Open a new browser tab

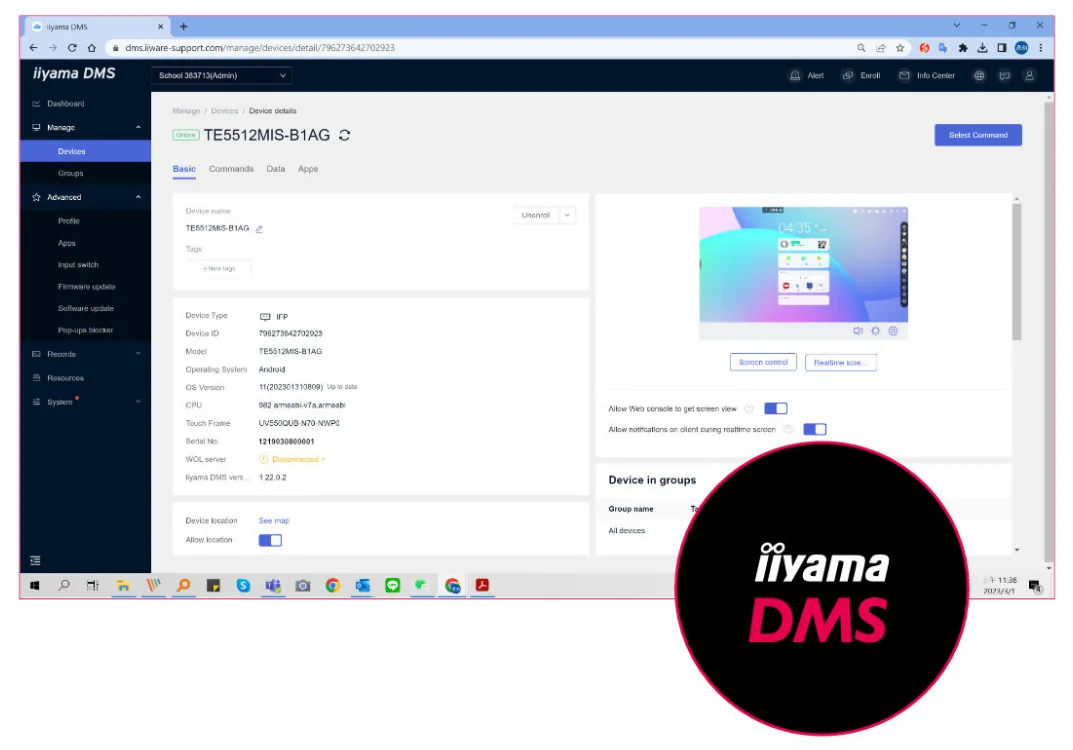pyautogui.click(x=183, y=27)
